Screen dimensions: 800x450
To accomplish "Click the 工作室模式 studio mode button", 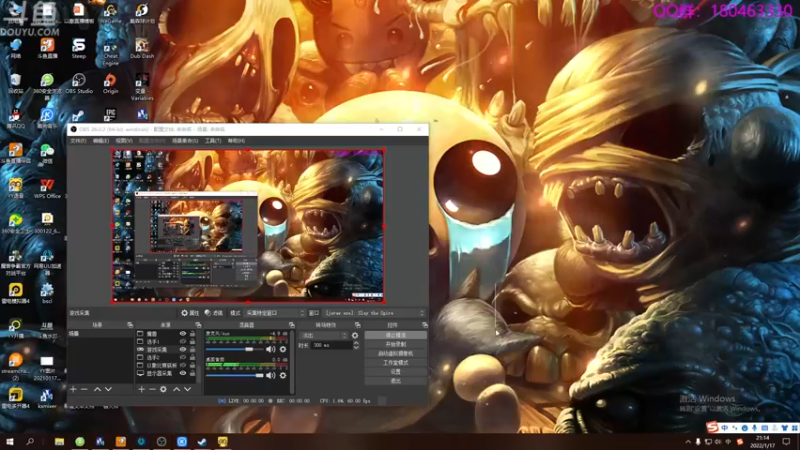I will coord(395,363).
